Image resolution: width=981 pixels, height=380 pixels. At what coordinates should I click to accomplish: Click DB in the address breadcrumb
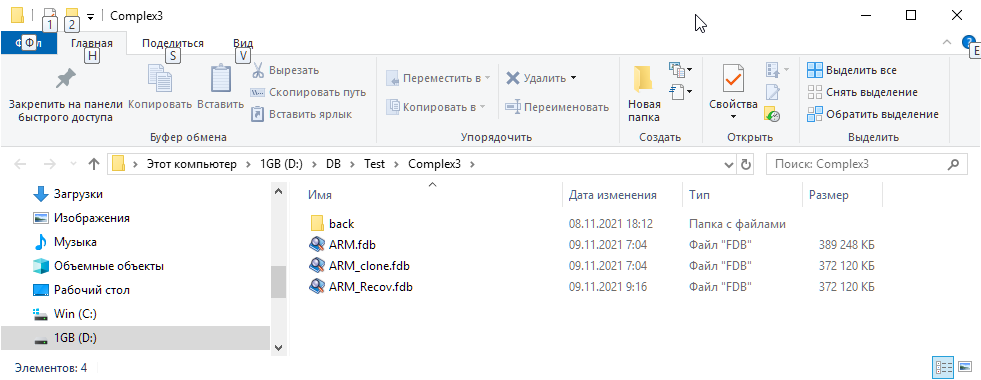333,165
